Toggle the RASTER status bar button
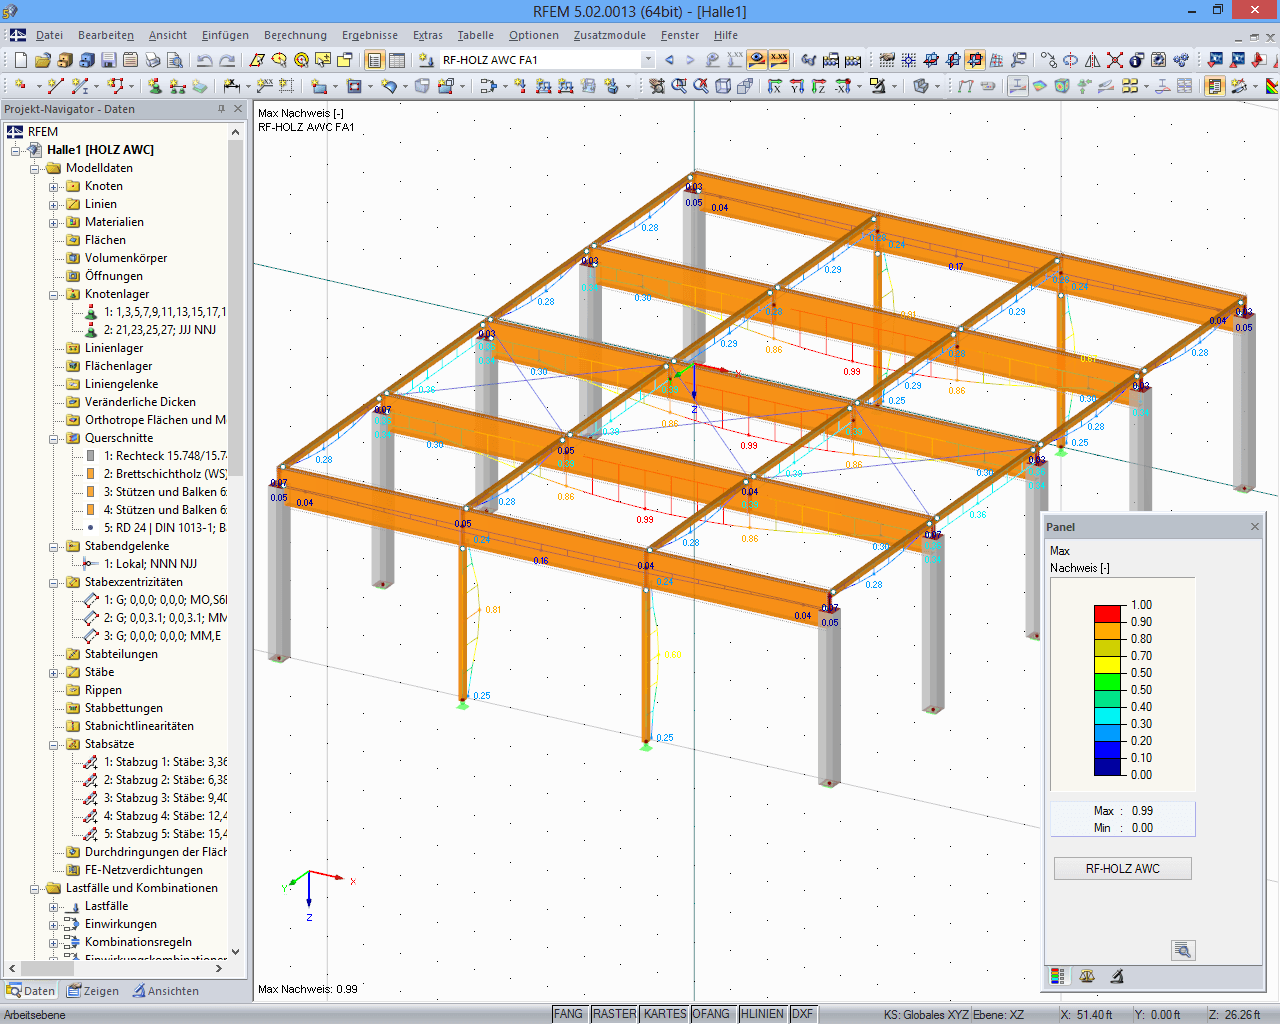Image resolution: width=1280 pixels, height=1024 pixels. [614, 1014]
